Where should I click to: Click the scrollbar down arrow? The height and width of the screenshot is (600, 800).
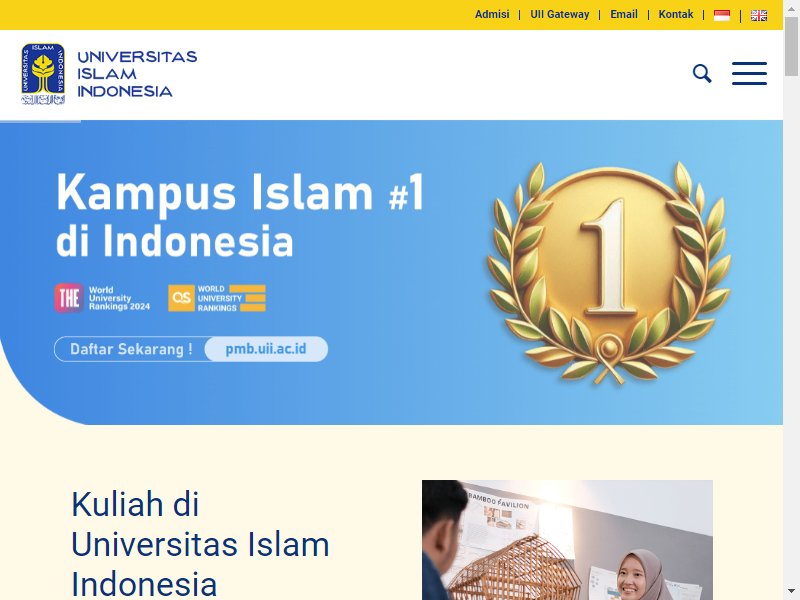pyautogui.click(x=791, y=593)
